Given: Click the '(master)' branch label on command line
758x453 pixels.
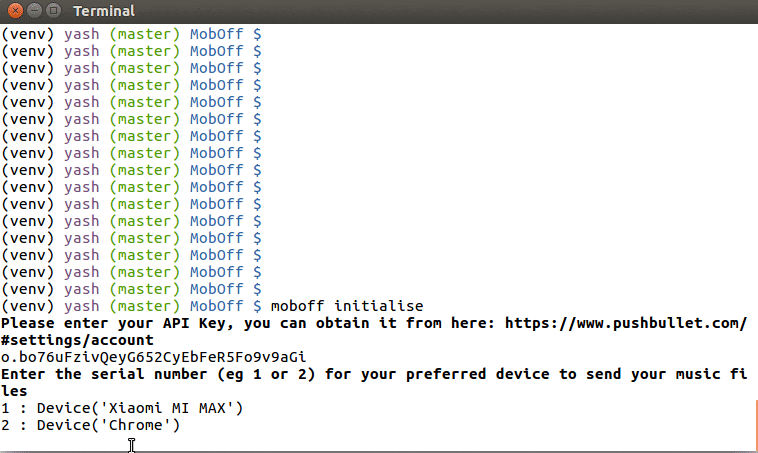Looking at the screenshot, I should 145,306.
